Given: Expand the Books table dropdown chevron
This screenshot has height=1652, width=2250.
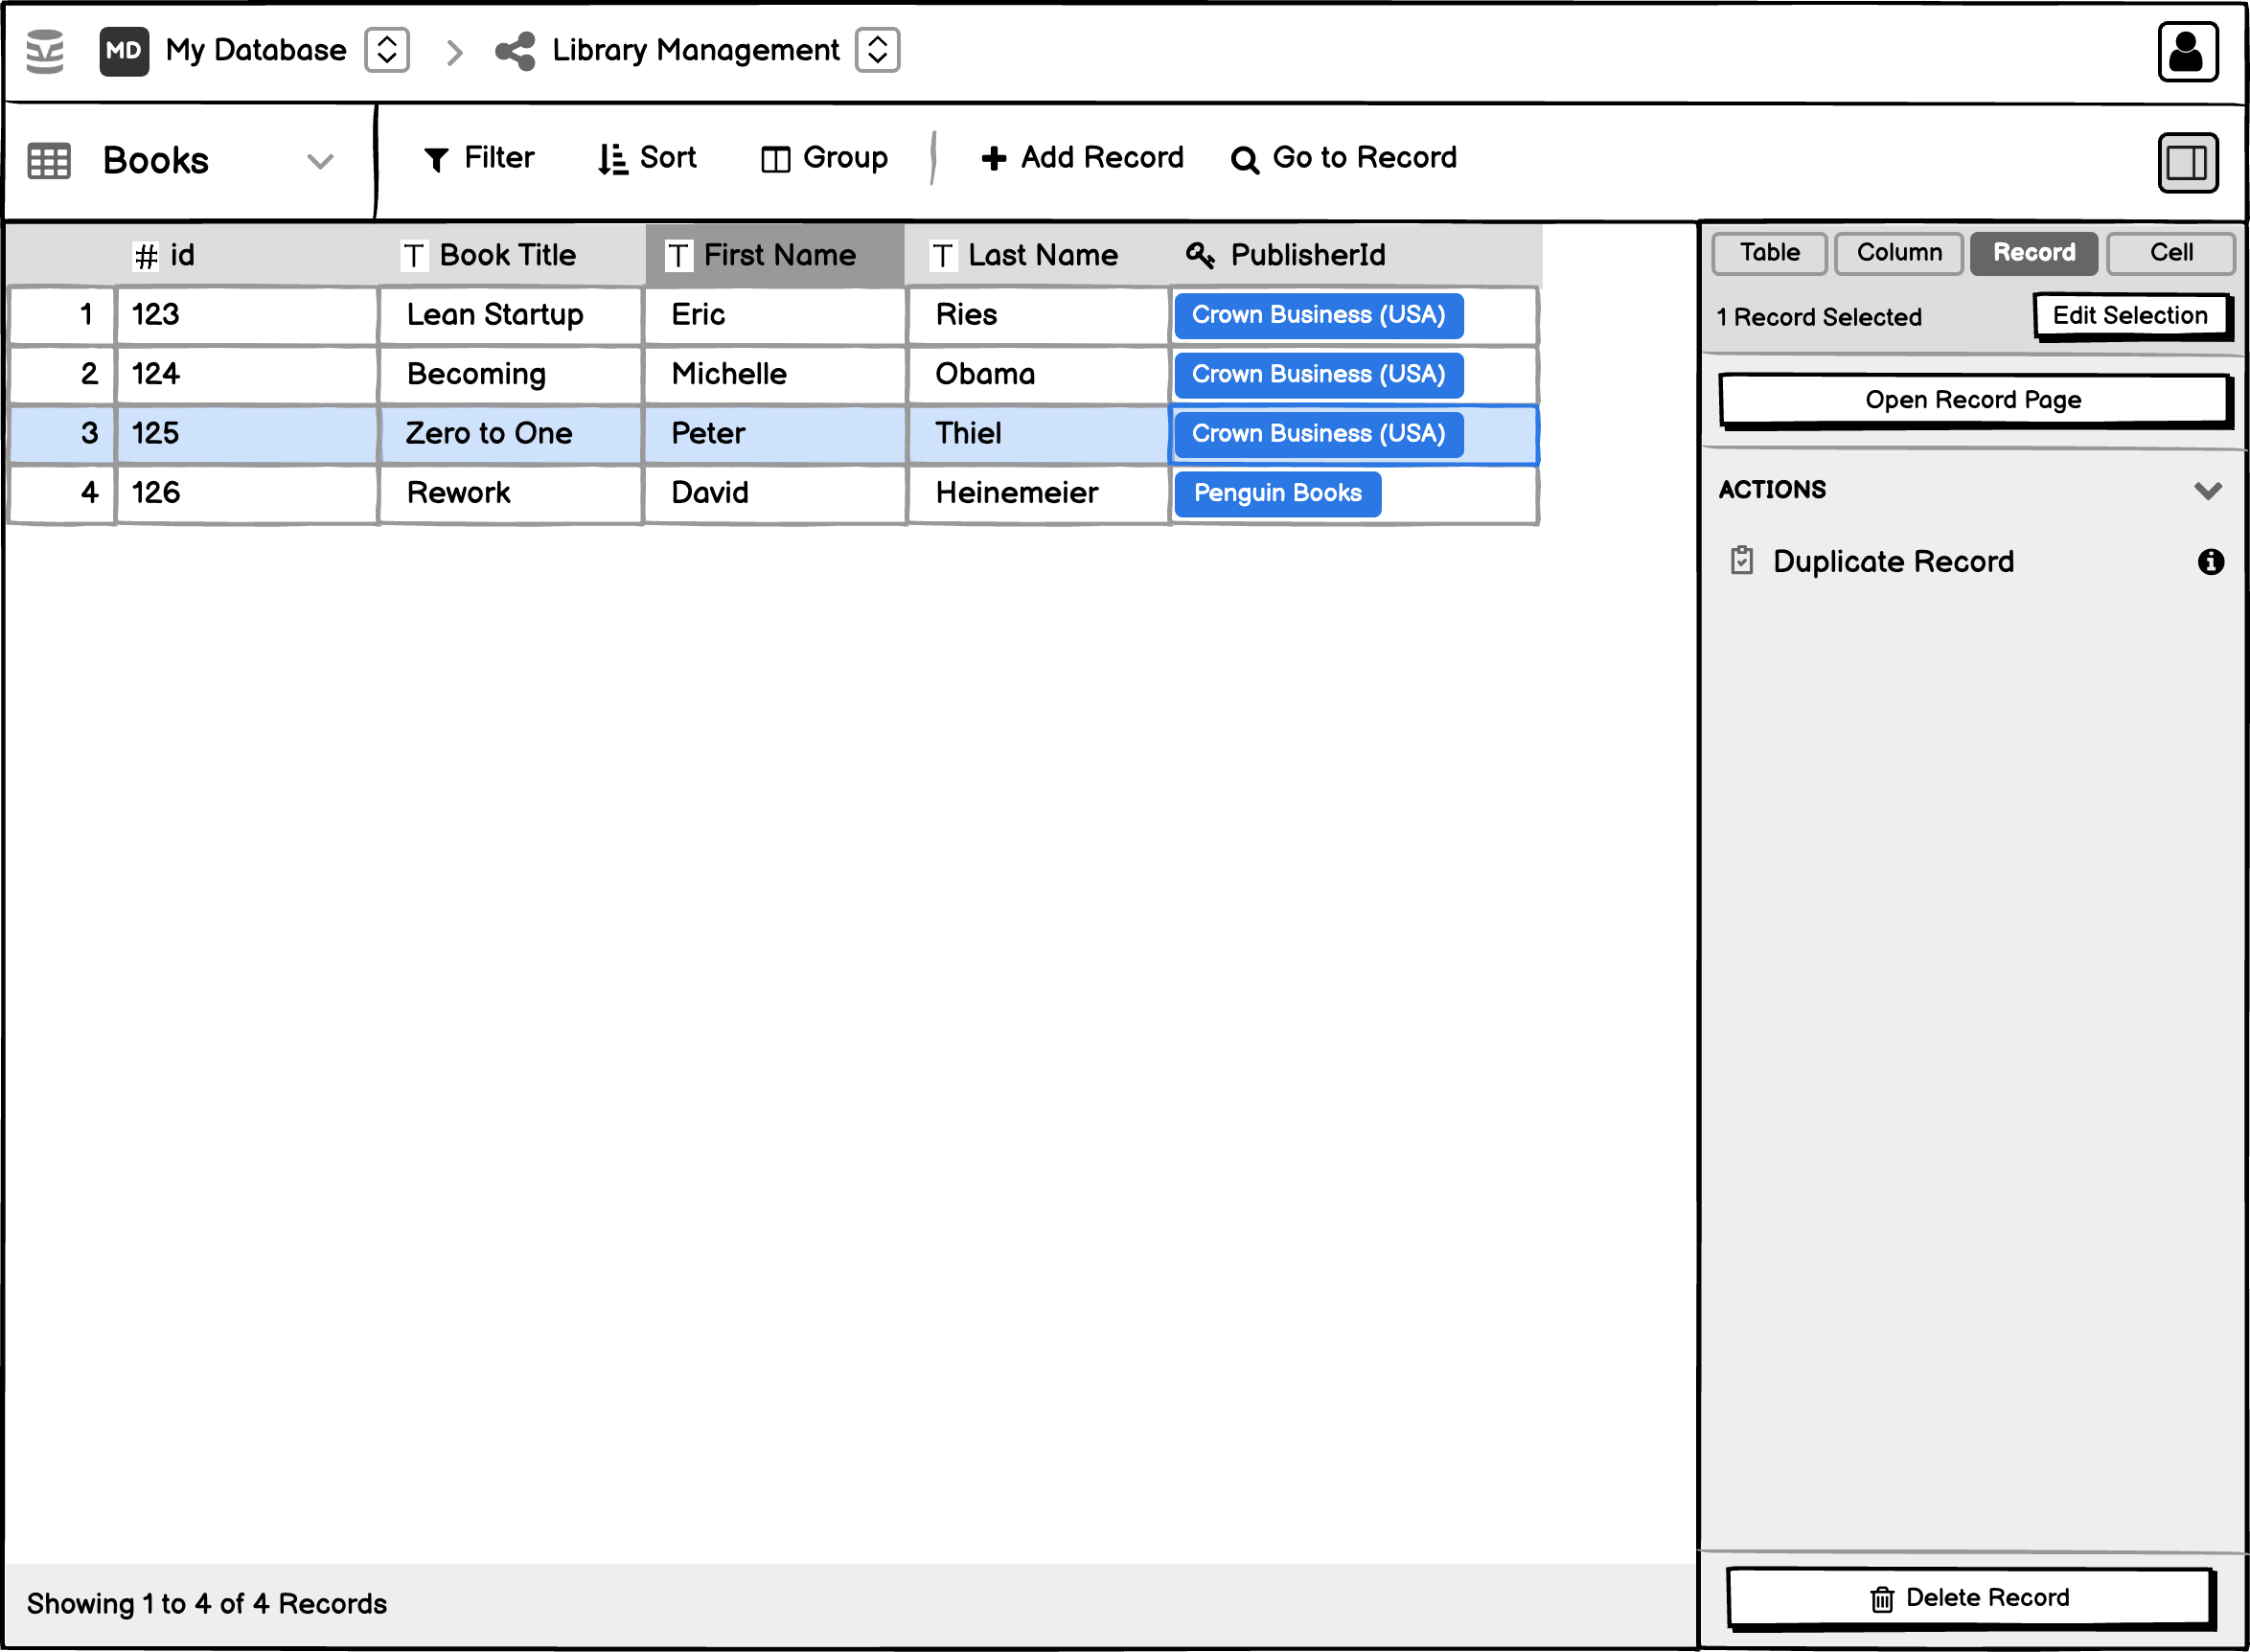Looking at the screenshot, I should click(320, 161).
